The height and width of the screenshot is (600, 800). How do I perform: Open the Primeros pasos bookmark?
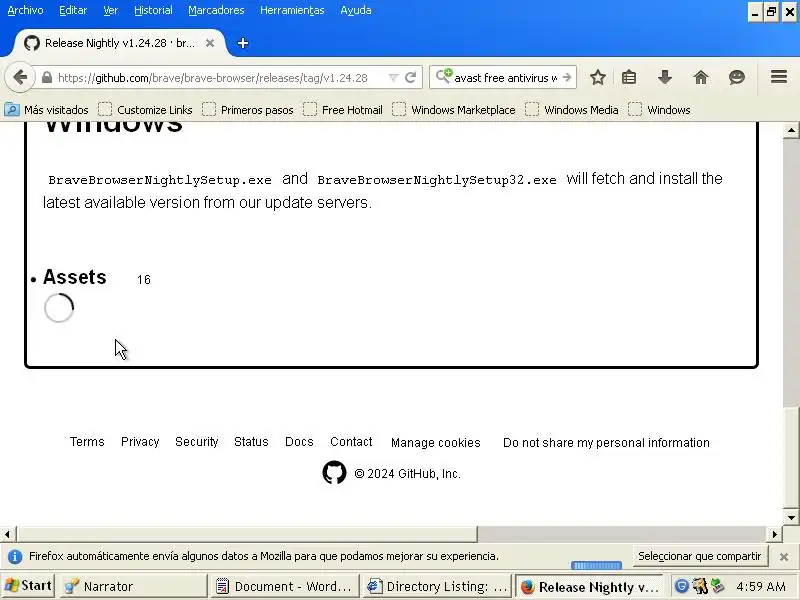pos(247,110)
